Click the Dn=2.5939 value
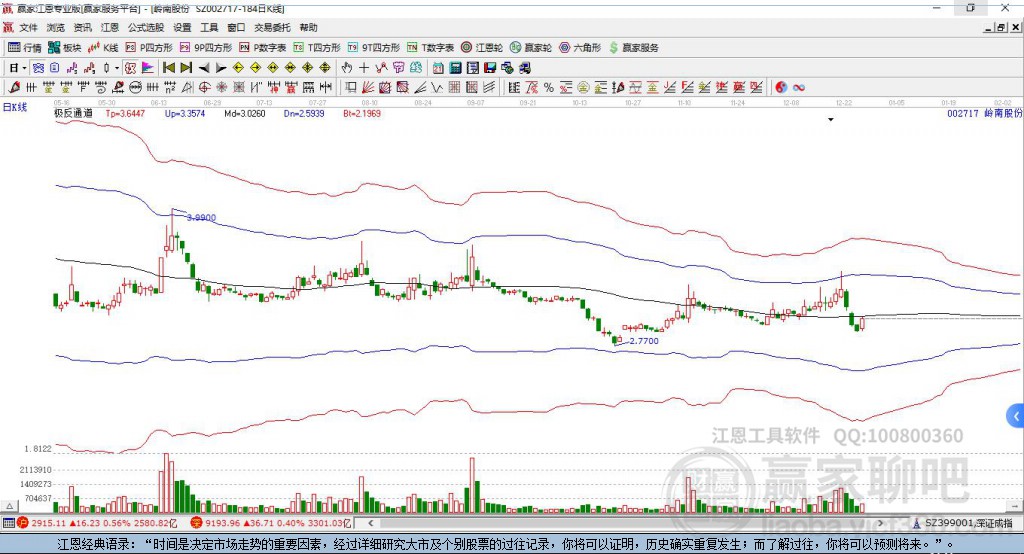 (304, 113)
